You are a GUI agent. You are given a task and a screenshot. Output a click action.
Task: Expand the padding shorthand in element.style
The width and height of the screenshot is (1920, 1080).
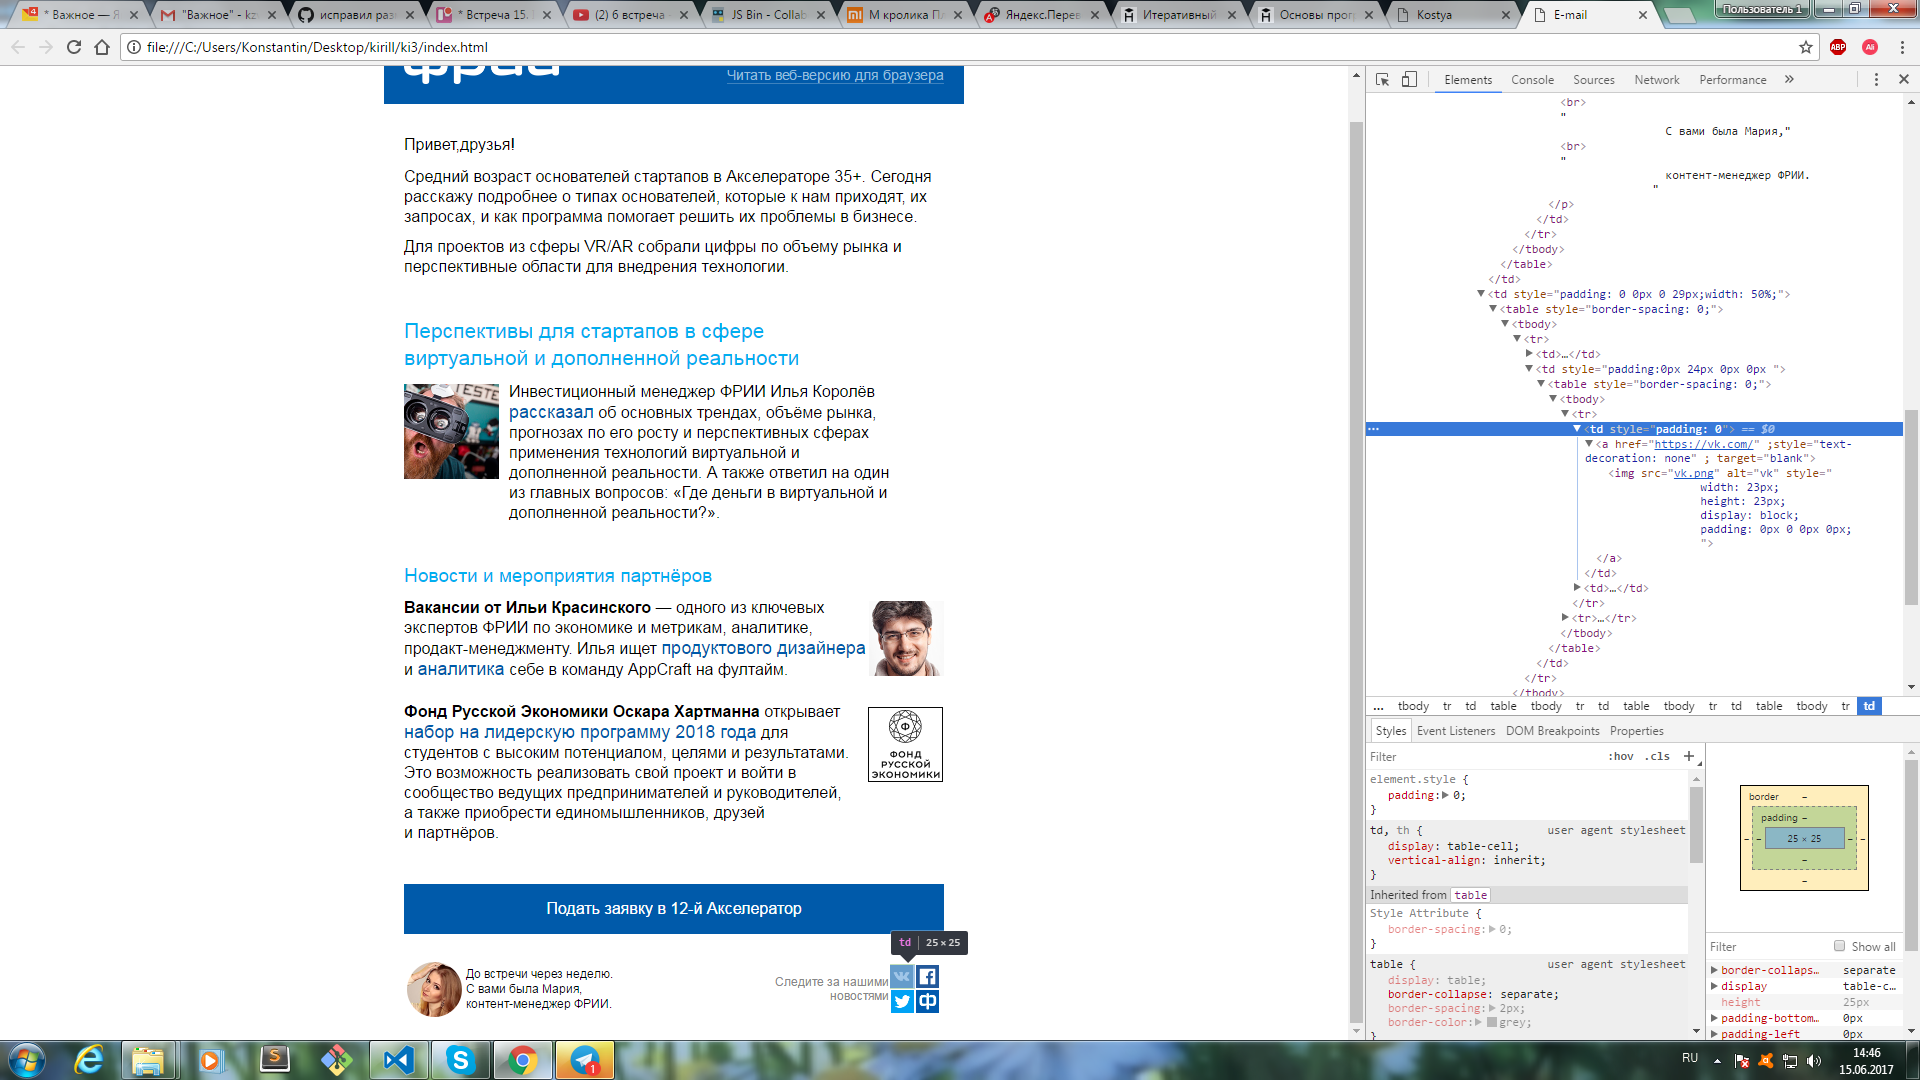[1445, 796]
